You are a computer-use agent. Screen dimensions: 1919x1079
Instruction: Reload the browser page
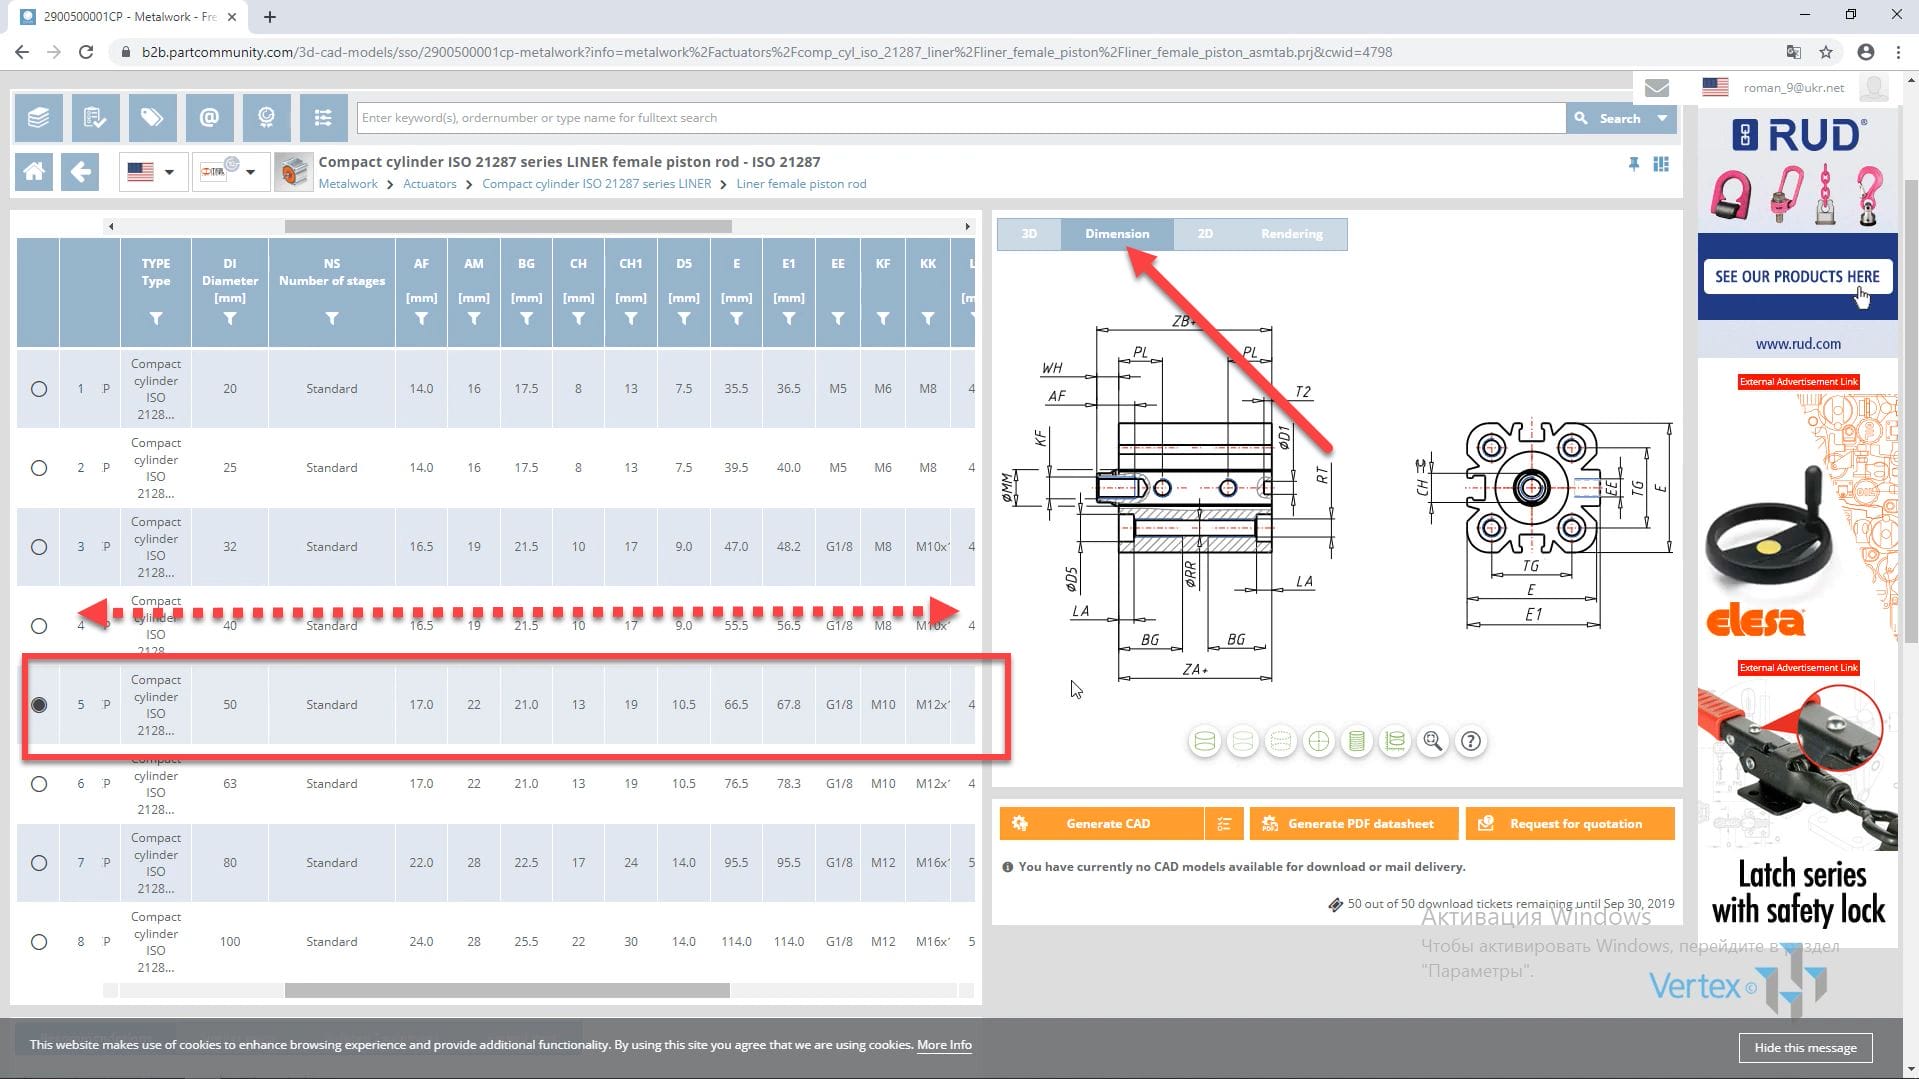[x=86, y=52]
